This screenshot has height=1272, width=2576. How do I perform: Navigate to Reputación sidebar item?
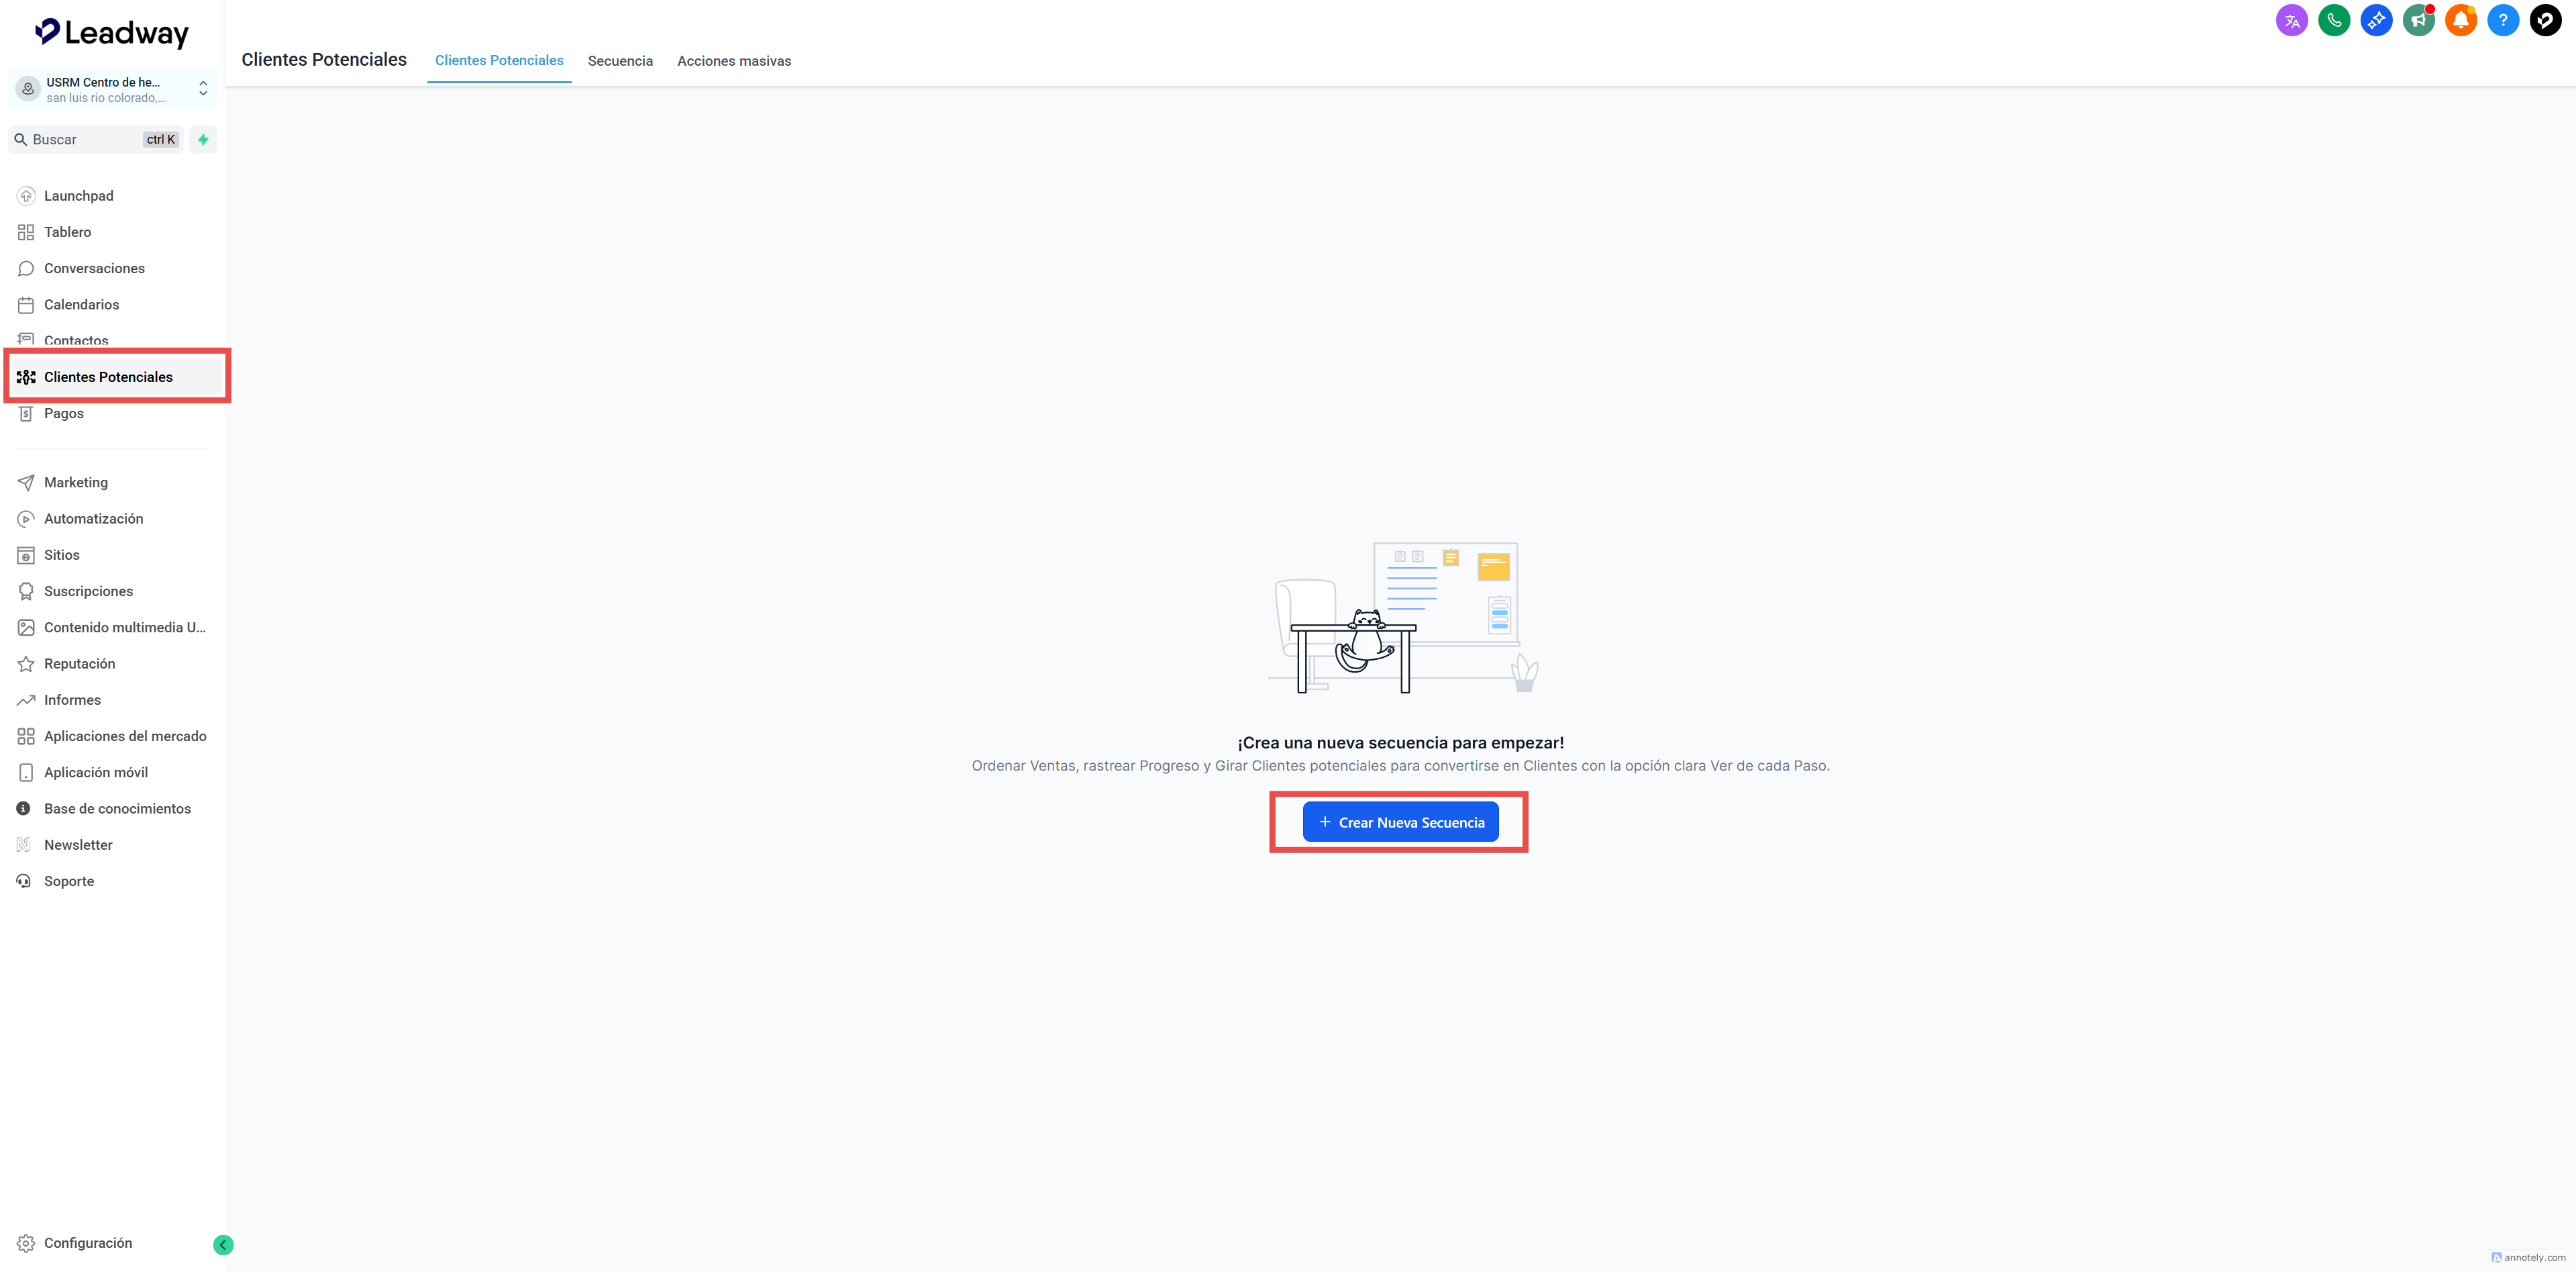coord(79,663)
